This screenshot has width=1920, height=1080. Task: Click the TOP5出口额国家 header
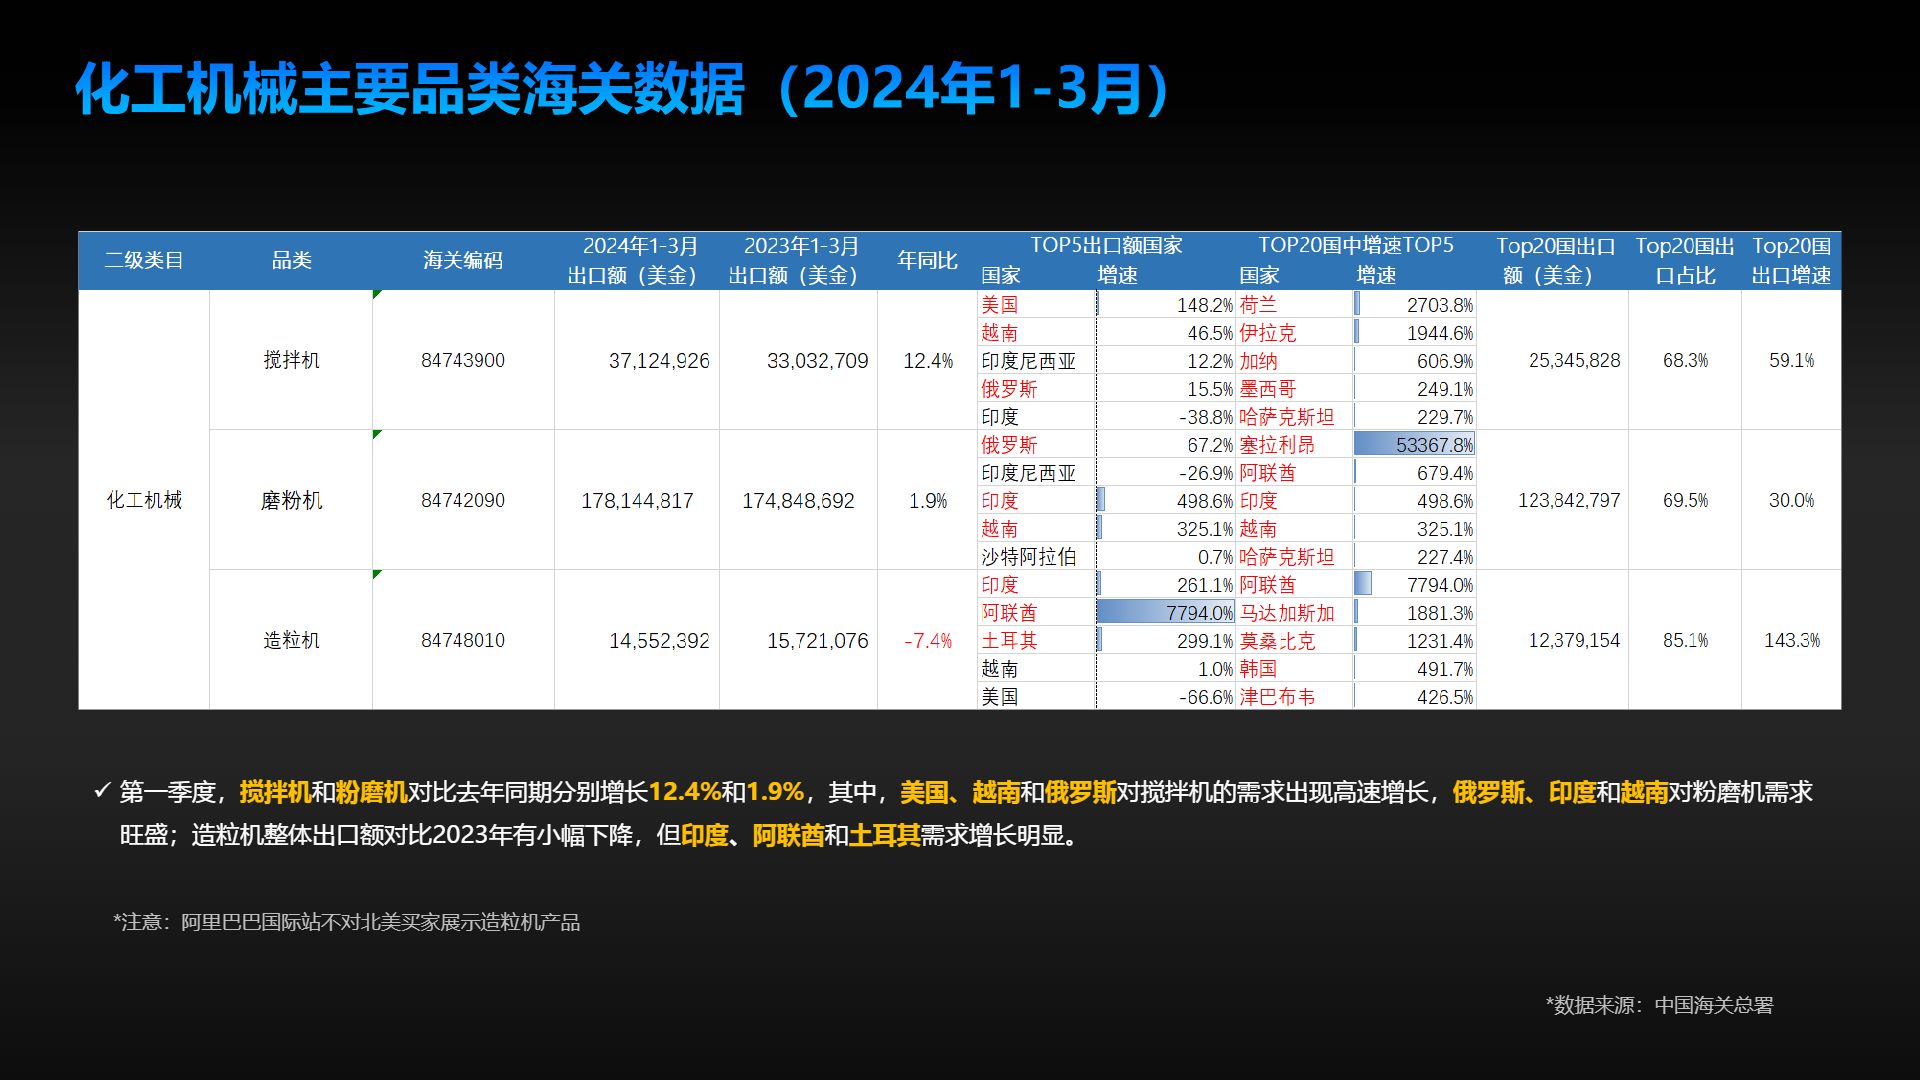click(x=1106, y=245)
